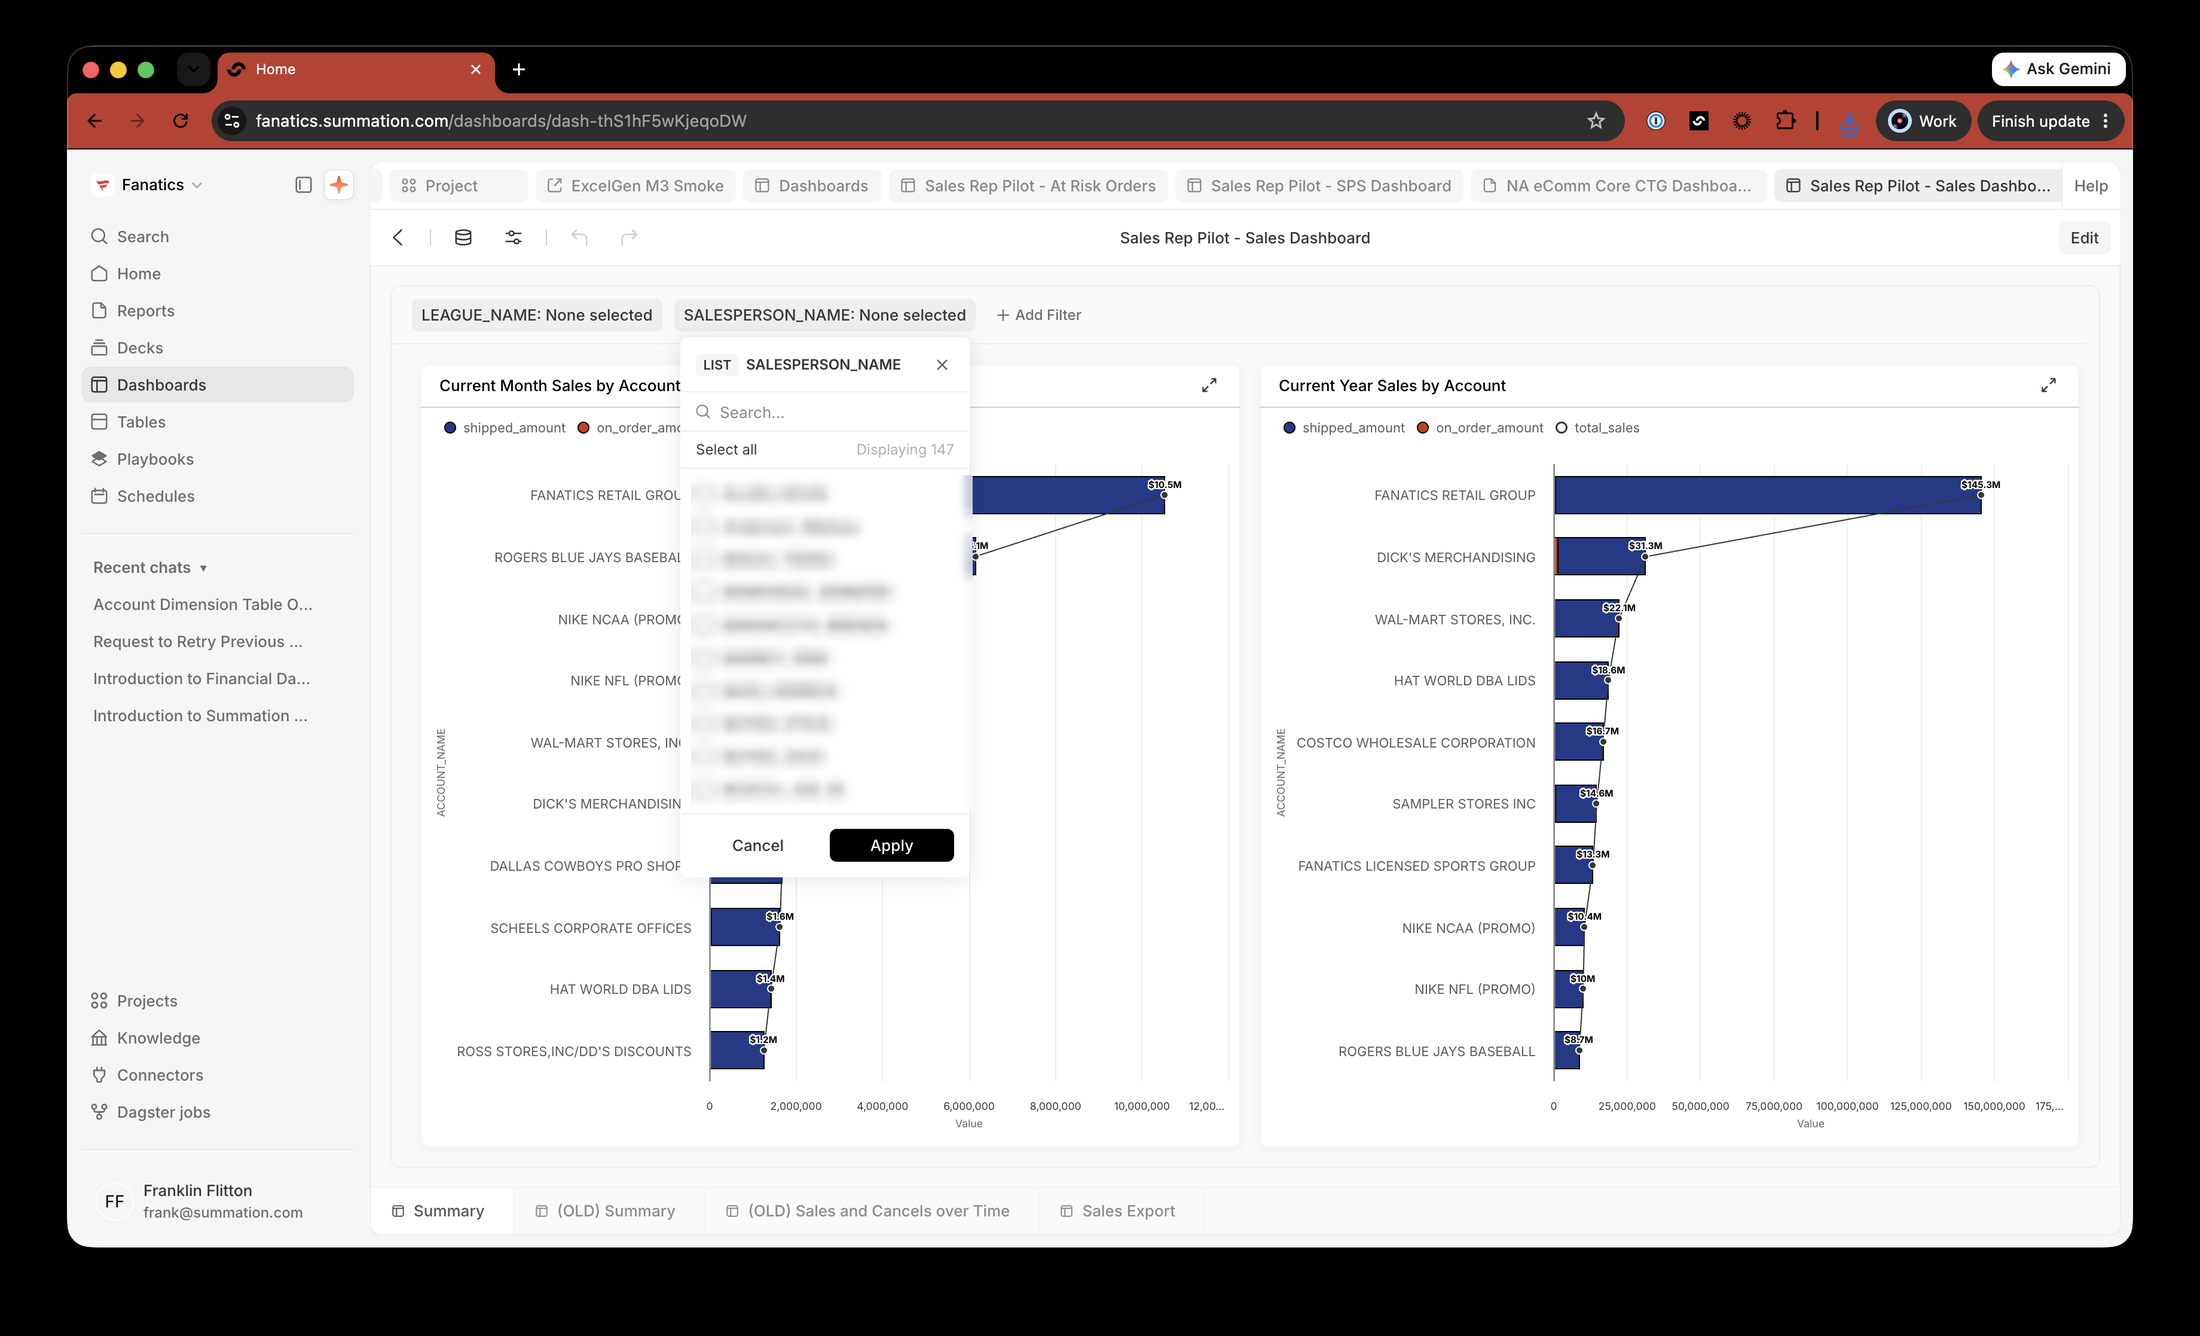
Task: Open Decks in the sidebar
Action: point(217,347)
